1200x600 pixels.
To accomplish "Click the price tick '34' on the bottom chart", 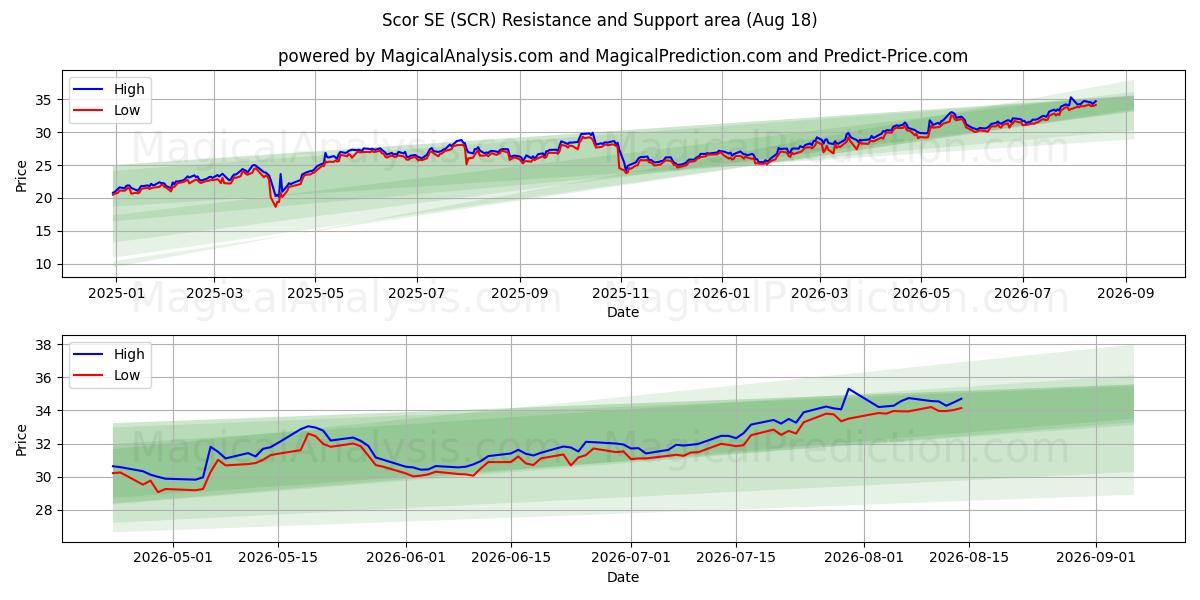I will (x=46, y=411).
